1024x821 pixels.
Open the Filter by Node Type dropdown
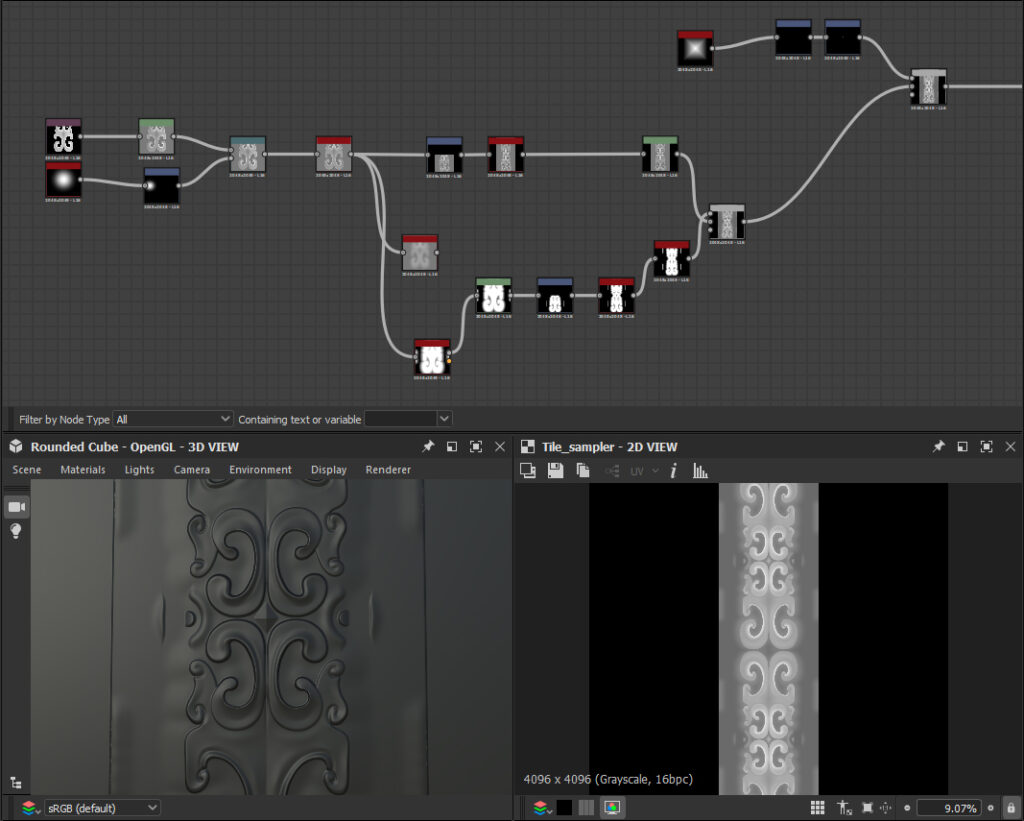coord(173,419)
